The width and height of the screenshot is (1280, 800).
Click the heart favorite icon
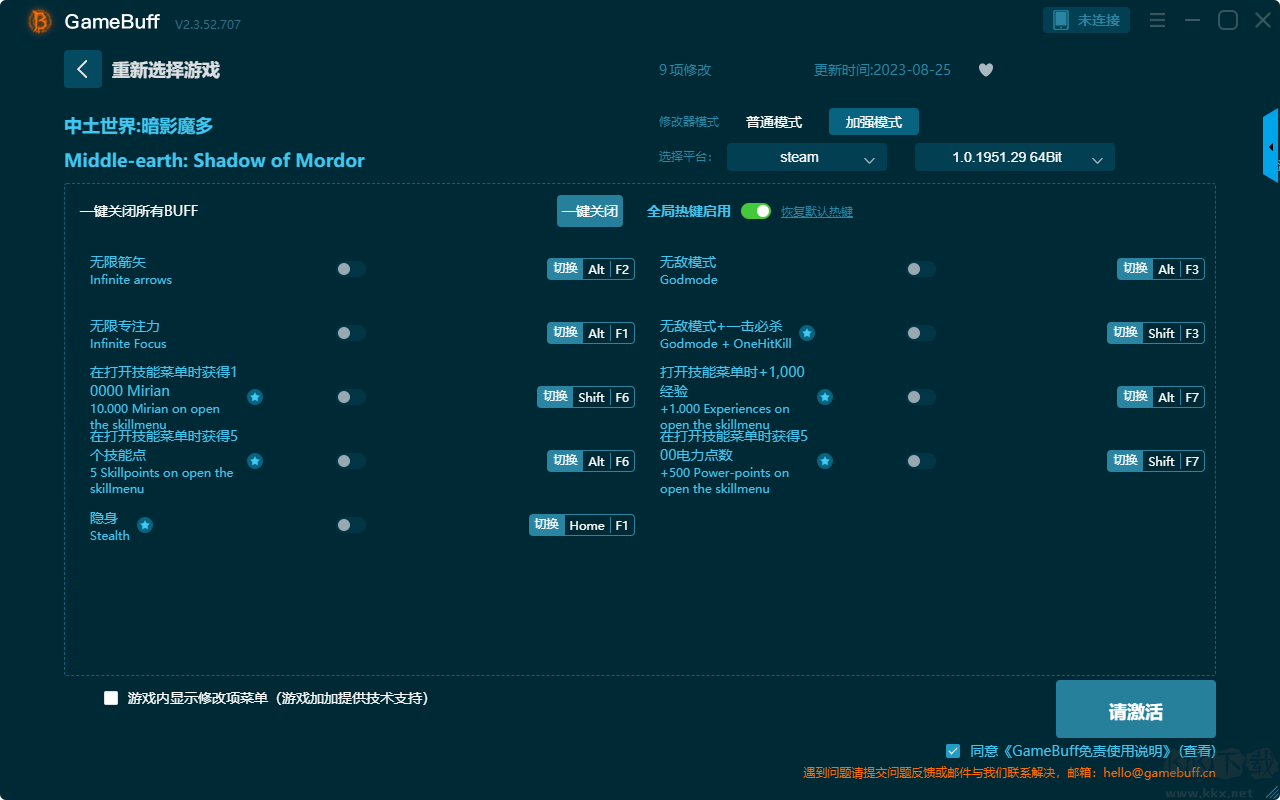pyautogui.click(x=986, y=70)
